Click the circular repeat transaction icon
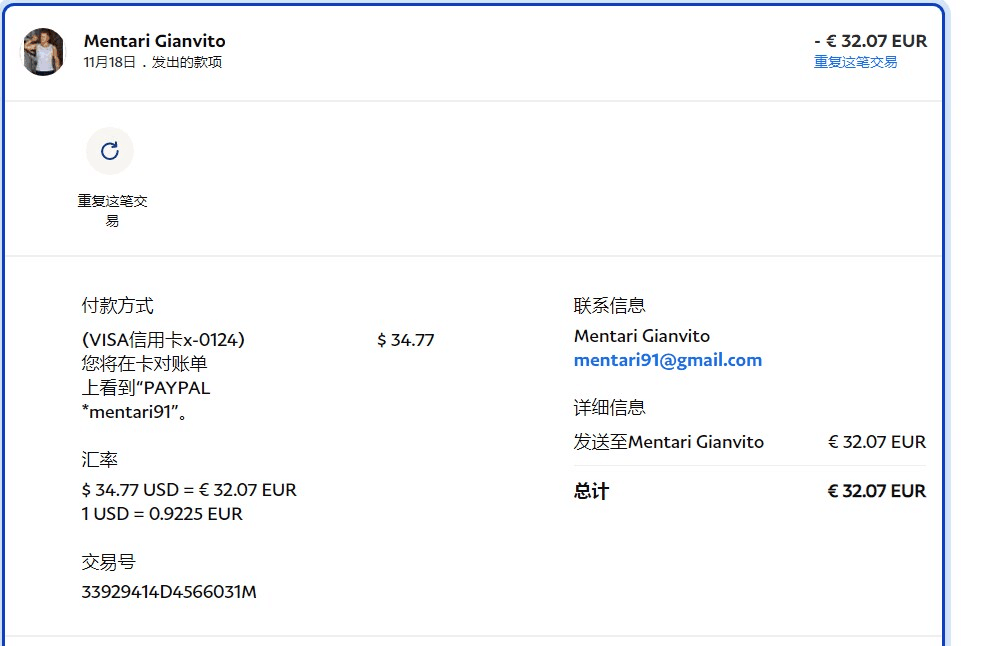Viewport: 1005px width, 646px height. click(110, 151)
